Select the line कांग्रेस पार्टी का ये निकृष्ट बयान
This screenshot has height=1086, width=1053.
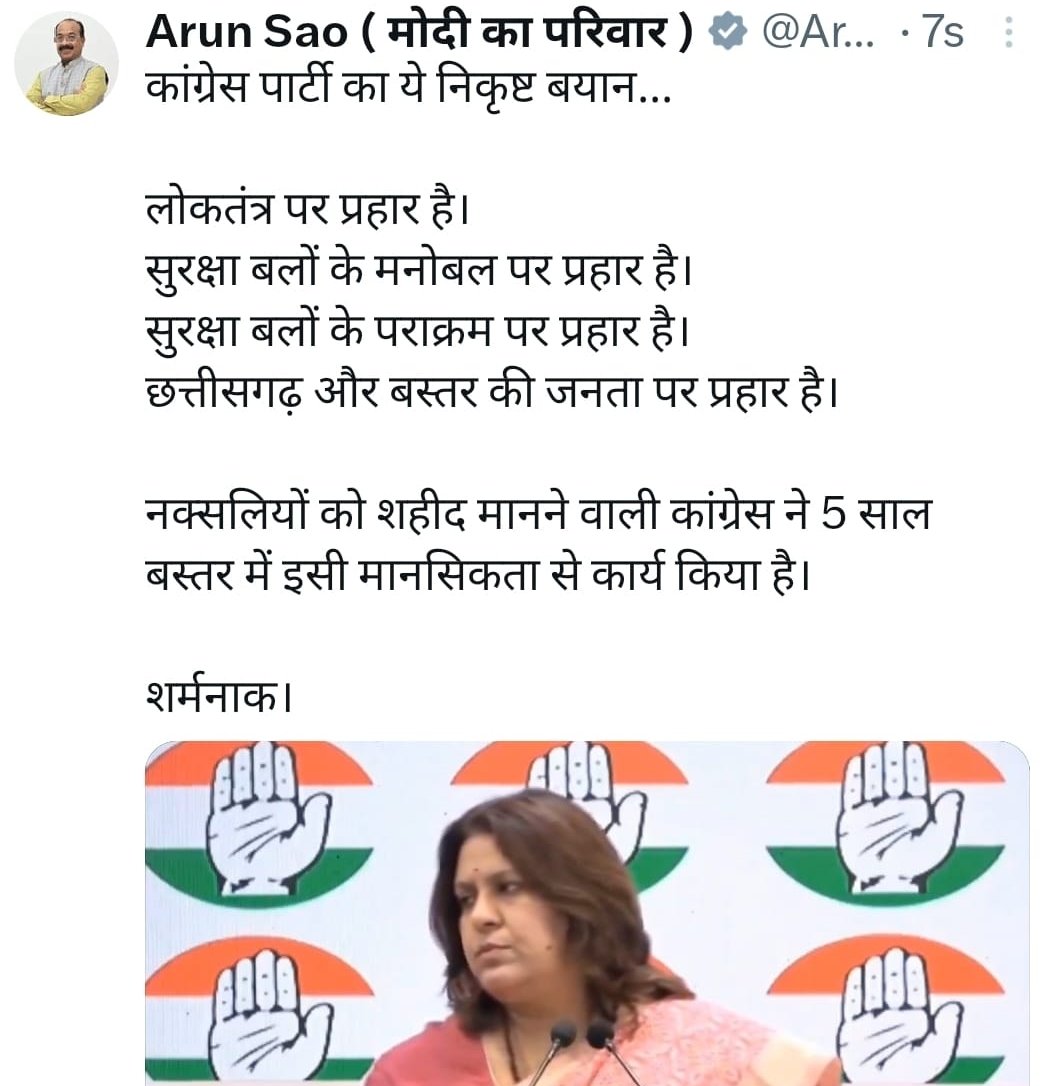click(408, 90)
